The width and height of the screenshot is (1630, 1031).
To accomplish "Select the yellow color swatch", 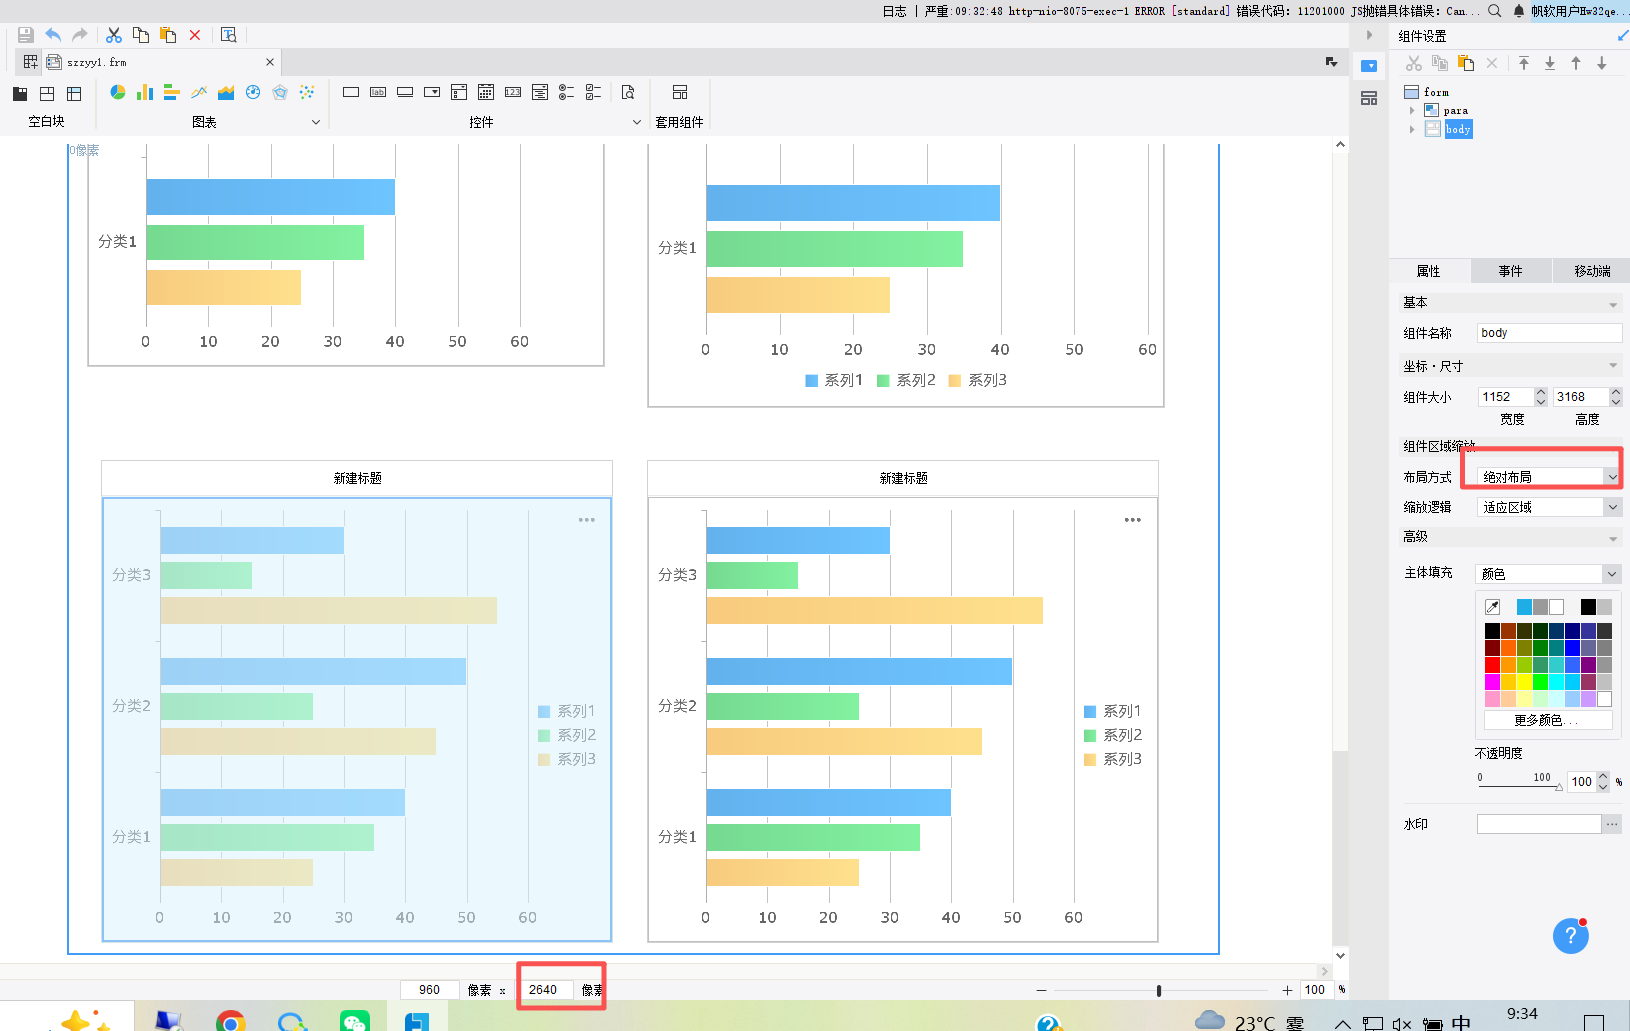I will tap(1524, 682).
